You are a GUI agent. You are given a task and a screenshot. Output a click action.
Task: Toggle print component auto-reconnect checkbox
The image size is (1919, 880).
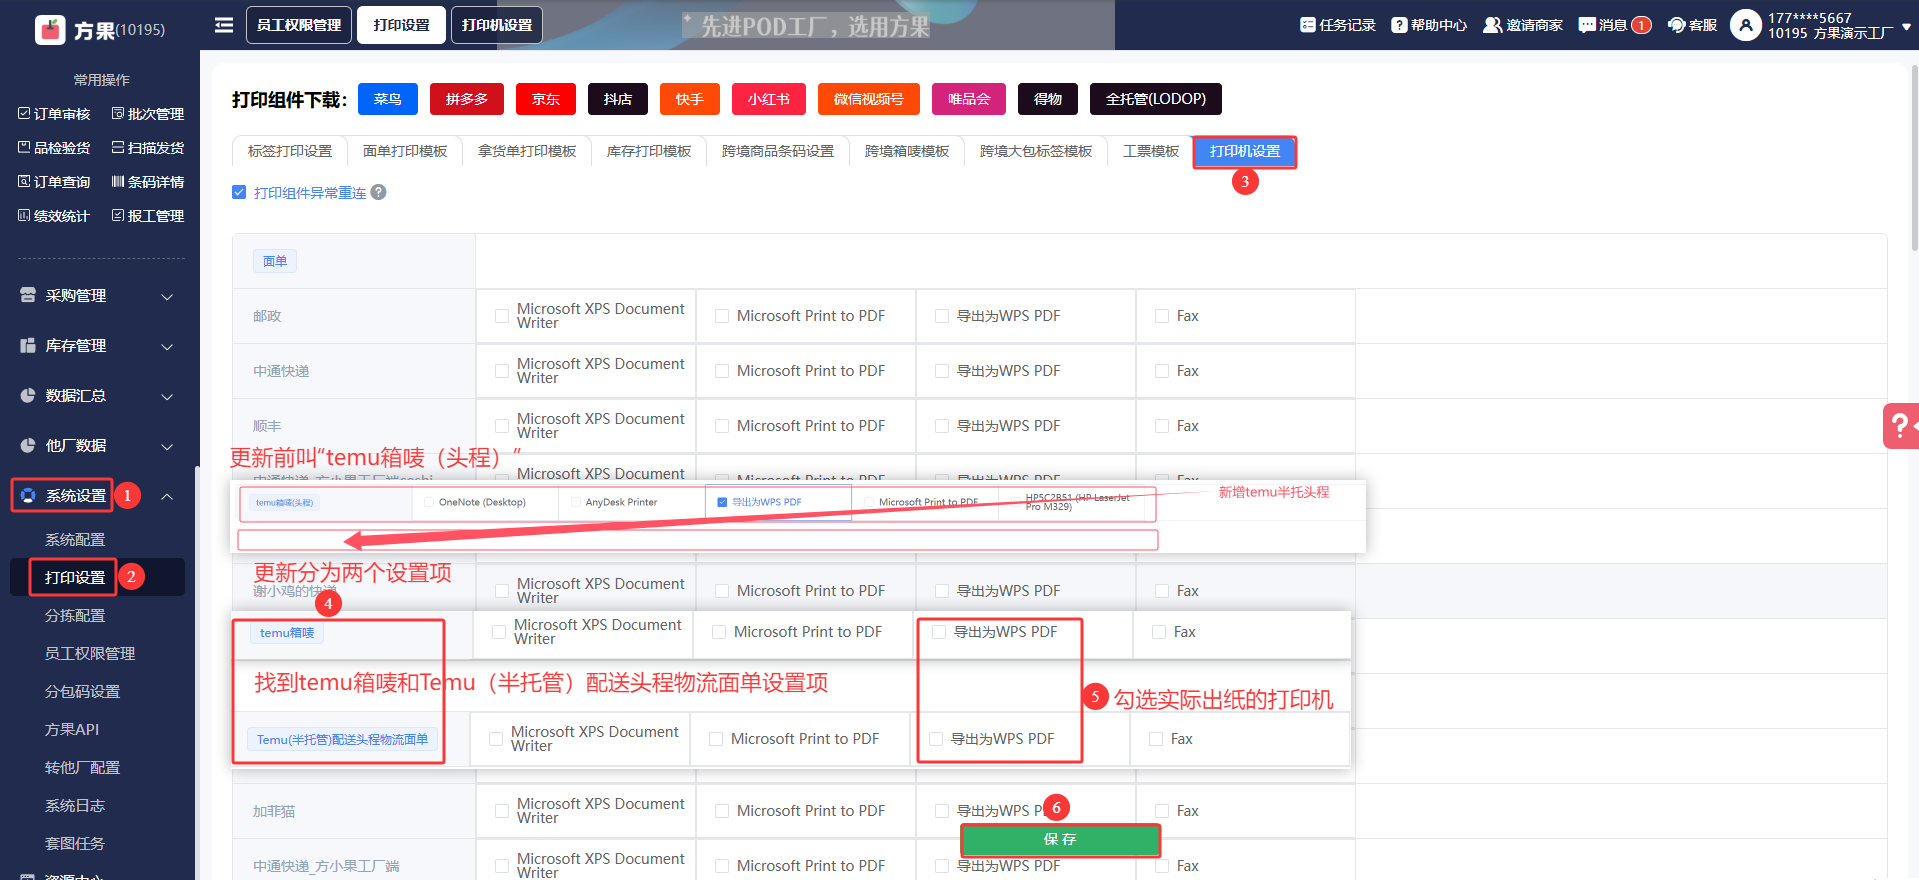click(x=239, y=192)
